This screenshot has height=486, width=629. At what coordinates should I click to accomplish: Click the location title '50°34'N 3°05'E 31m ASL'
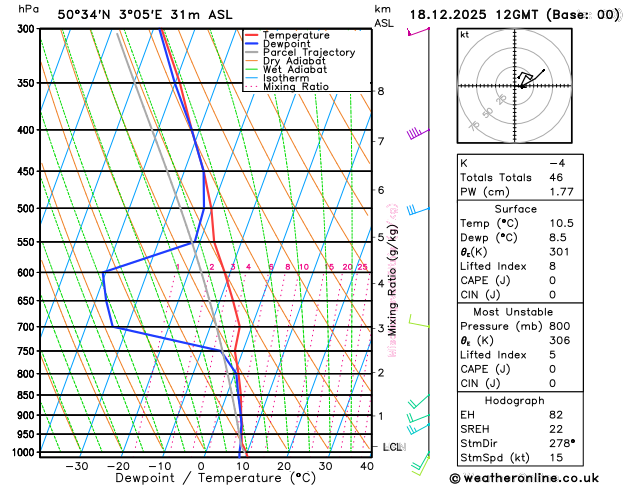tap(145, 15)
